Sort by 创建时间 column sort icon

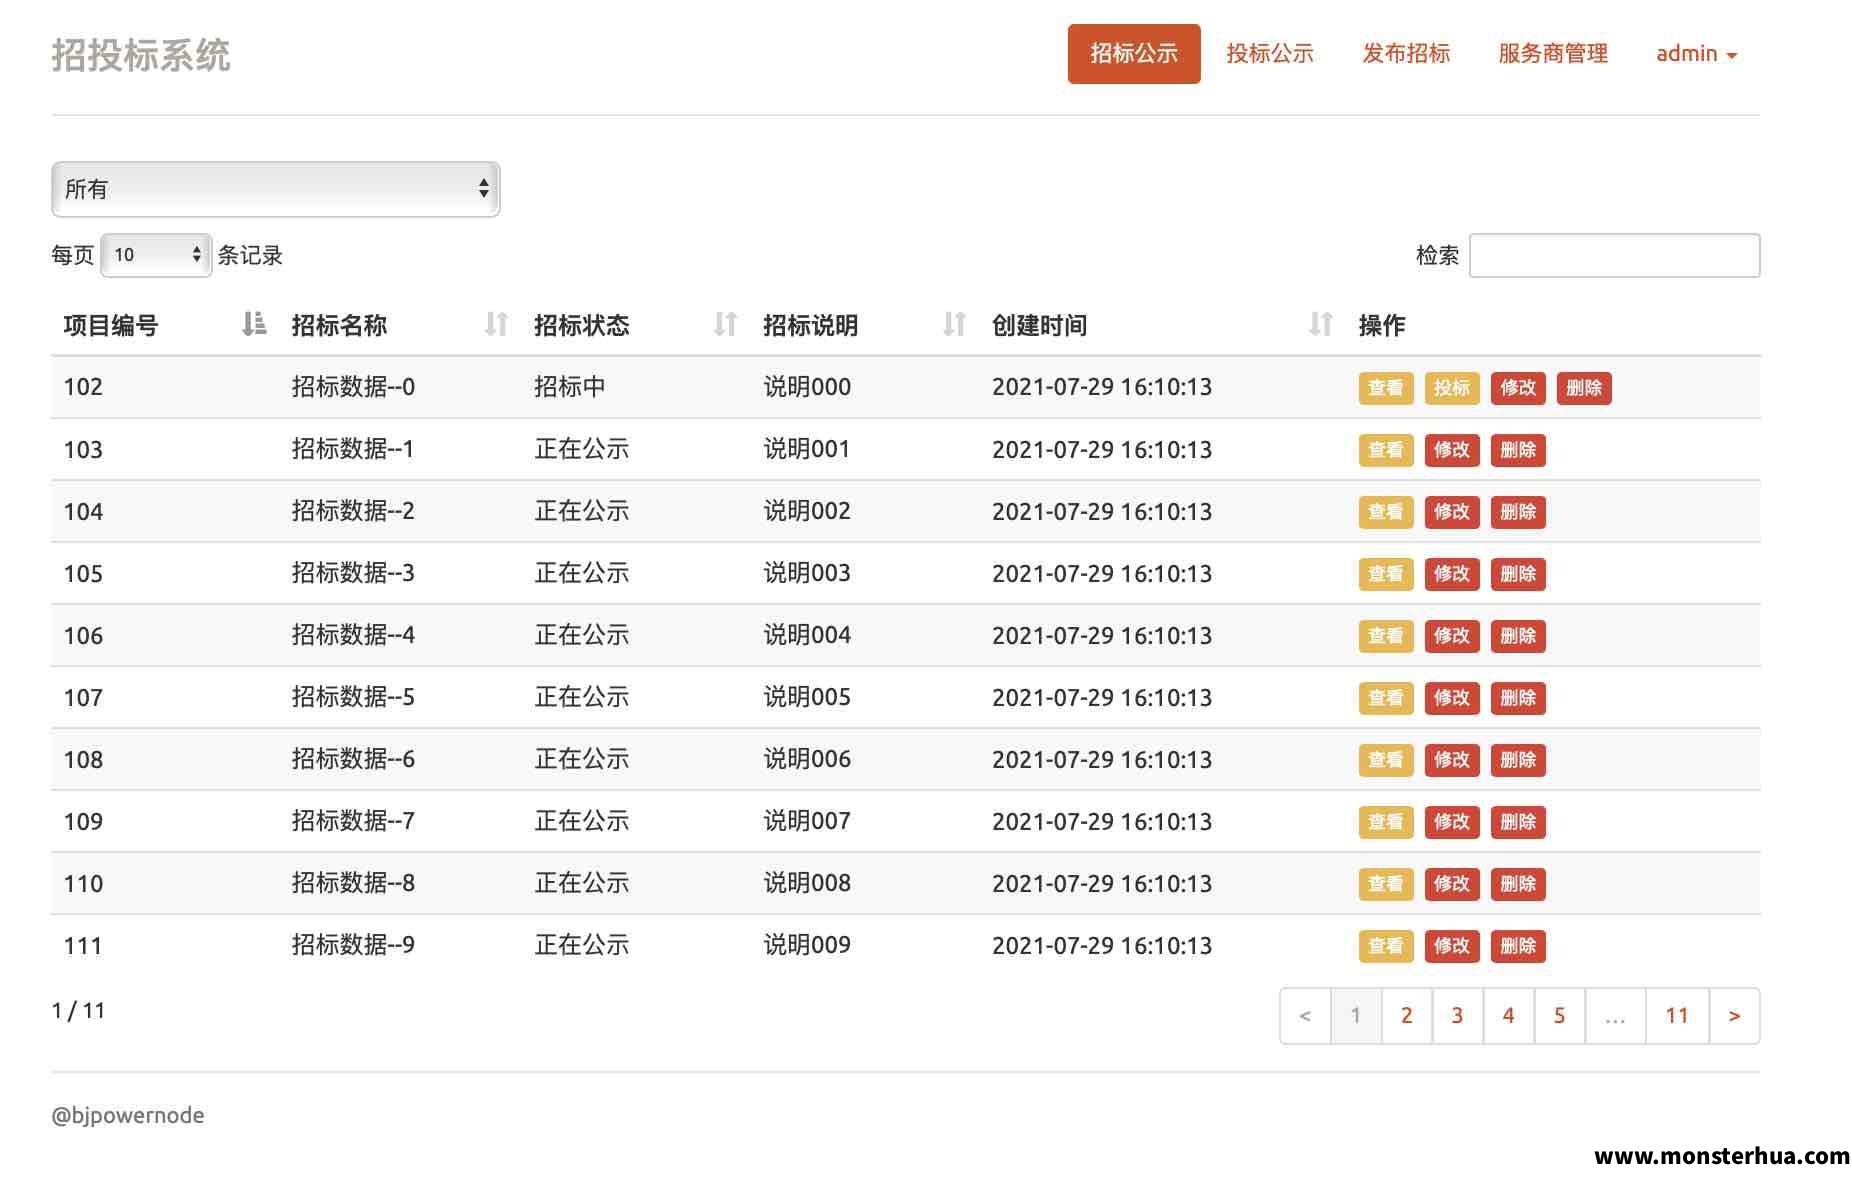coord(1321,324)
